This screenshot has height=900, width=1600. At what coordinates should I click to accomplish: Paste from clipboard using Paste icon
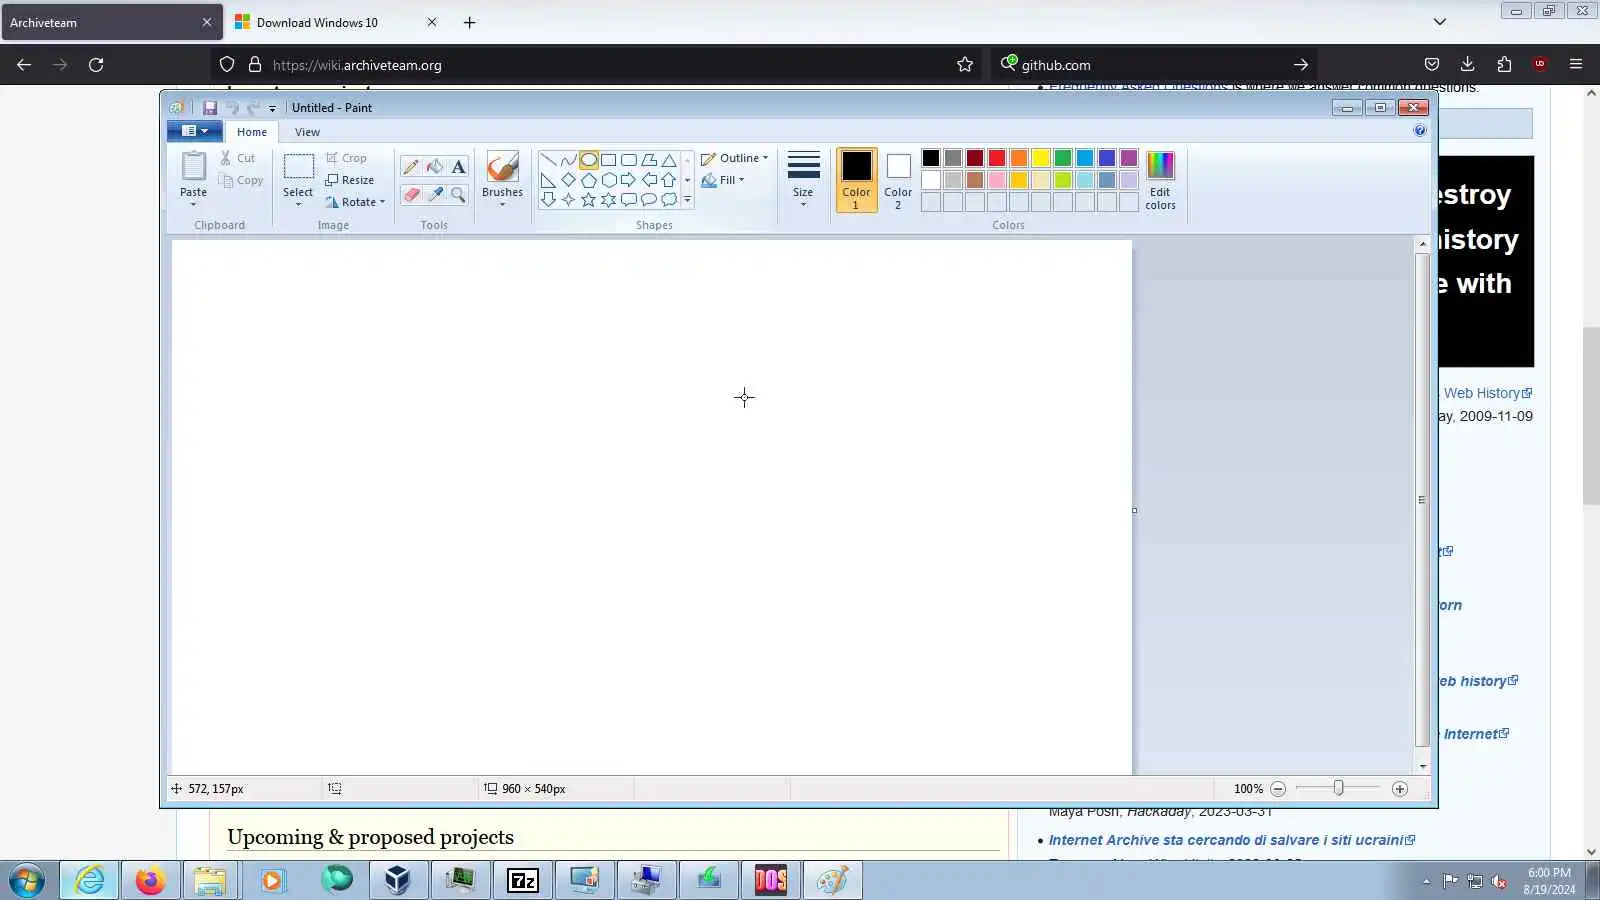(194, 166)
